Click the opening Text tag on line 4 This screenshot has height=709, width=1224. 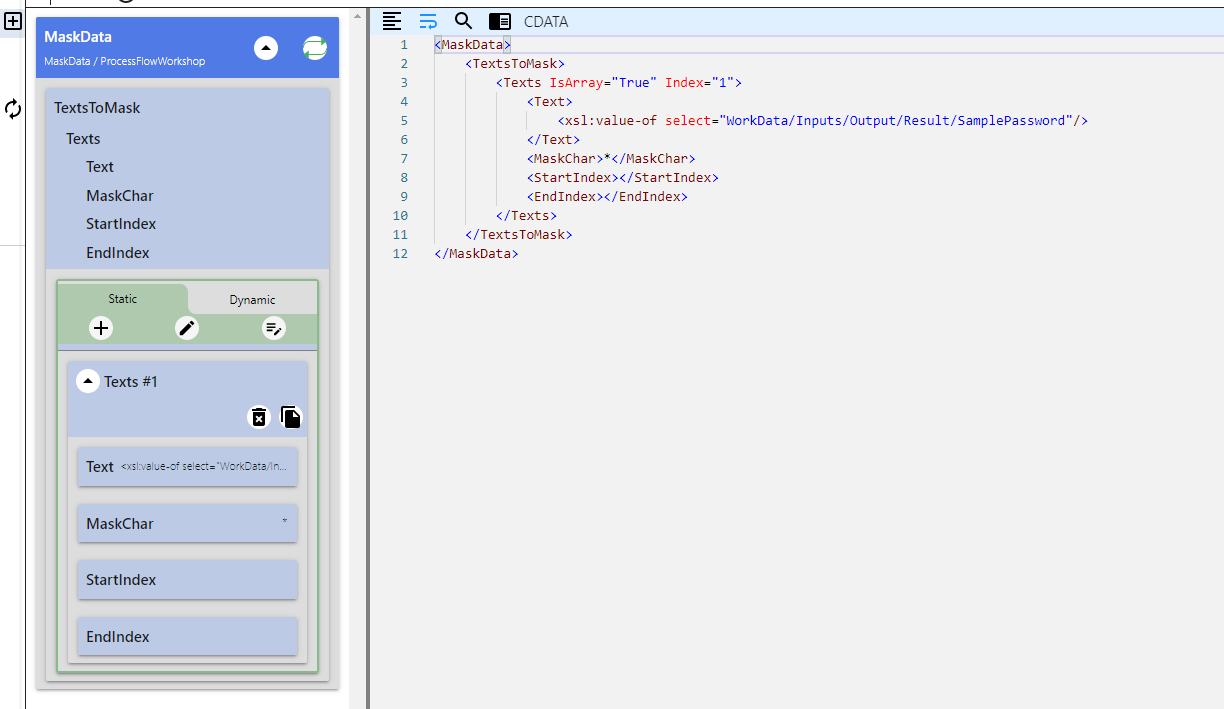click(550, 102)
